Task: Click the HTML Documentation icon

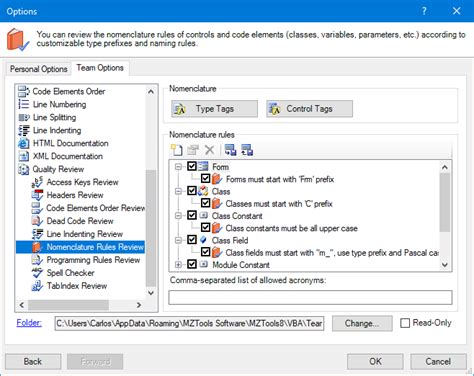Action: tap(24, 143)
